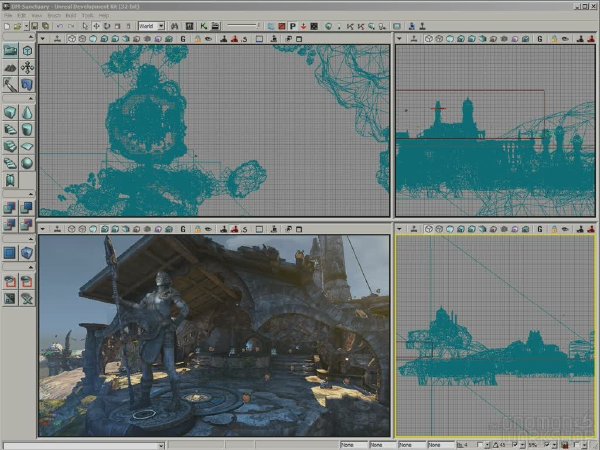
Task: Click the Open level folder icon
Action: click(17, 26)
